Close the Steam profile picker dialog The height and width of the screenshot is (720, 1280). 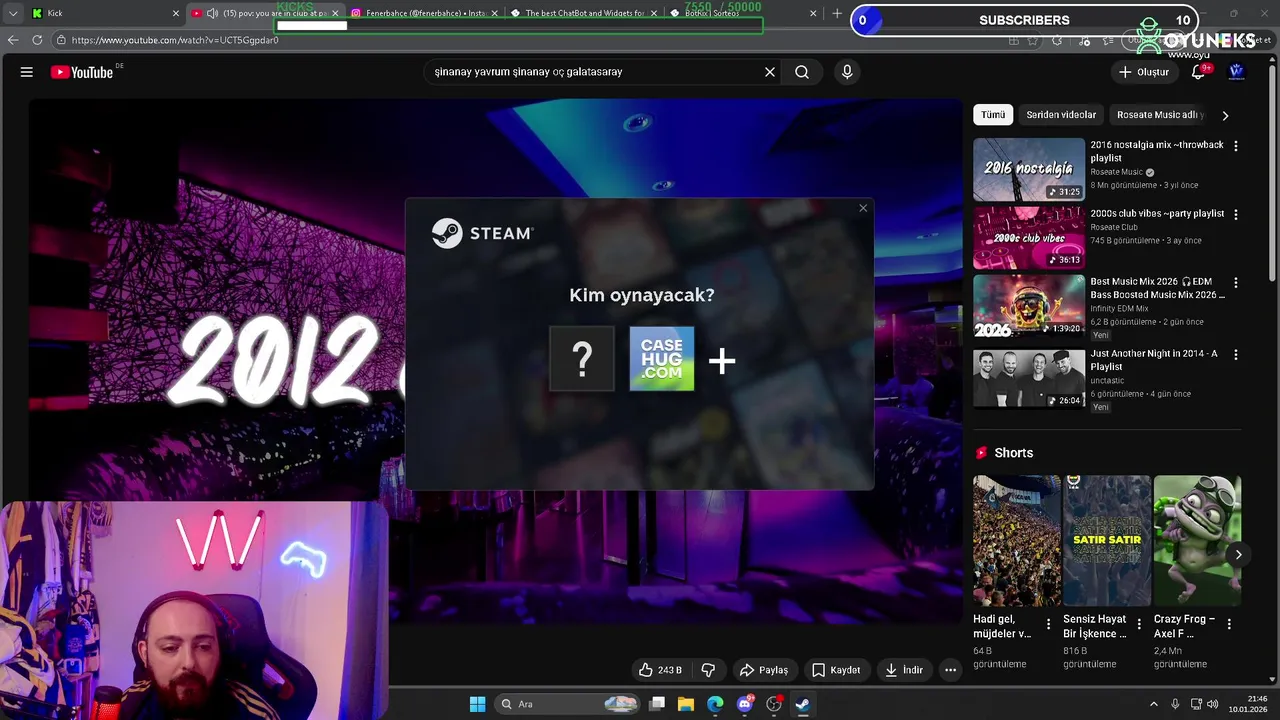[863, 208]
